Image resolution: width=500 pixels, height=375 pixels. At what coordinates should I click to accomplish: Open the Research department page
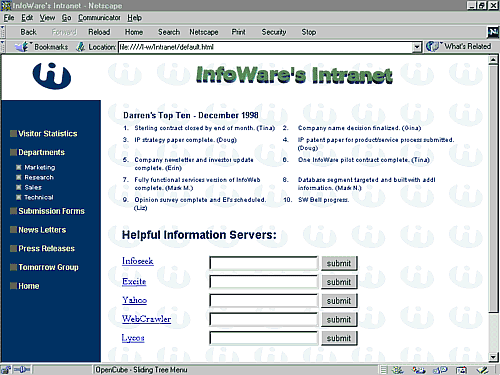39,177
